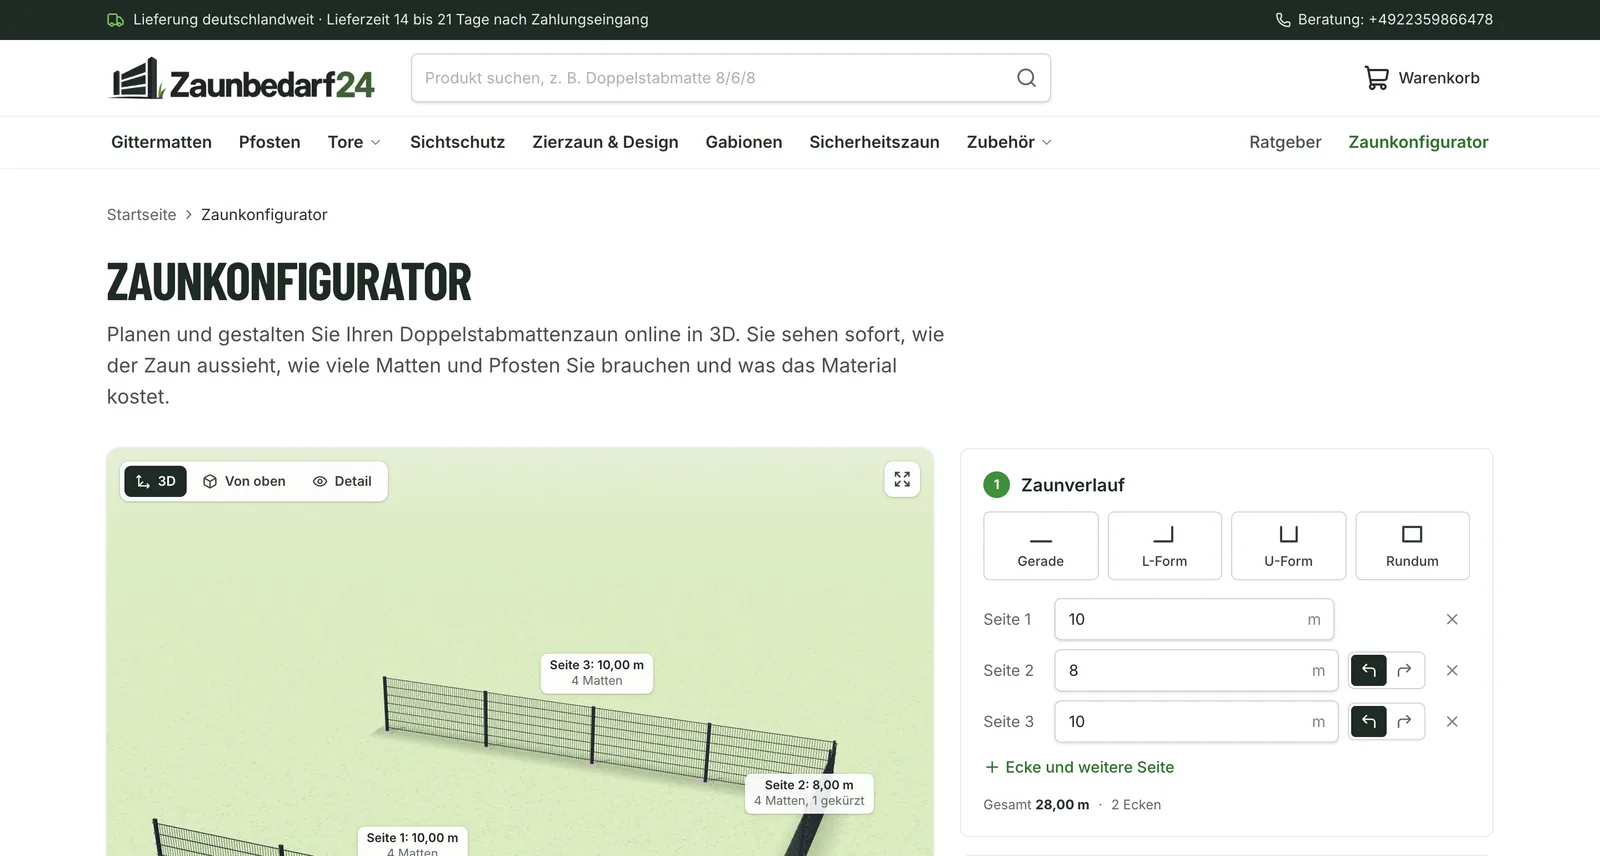Expand the Zubehör dropdown menu
The height and width of the screenshot is (856, 1600).
click(x=1009, y=142)
